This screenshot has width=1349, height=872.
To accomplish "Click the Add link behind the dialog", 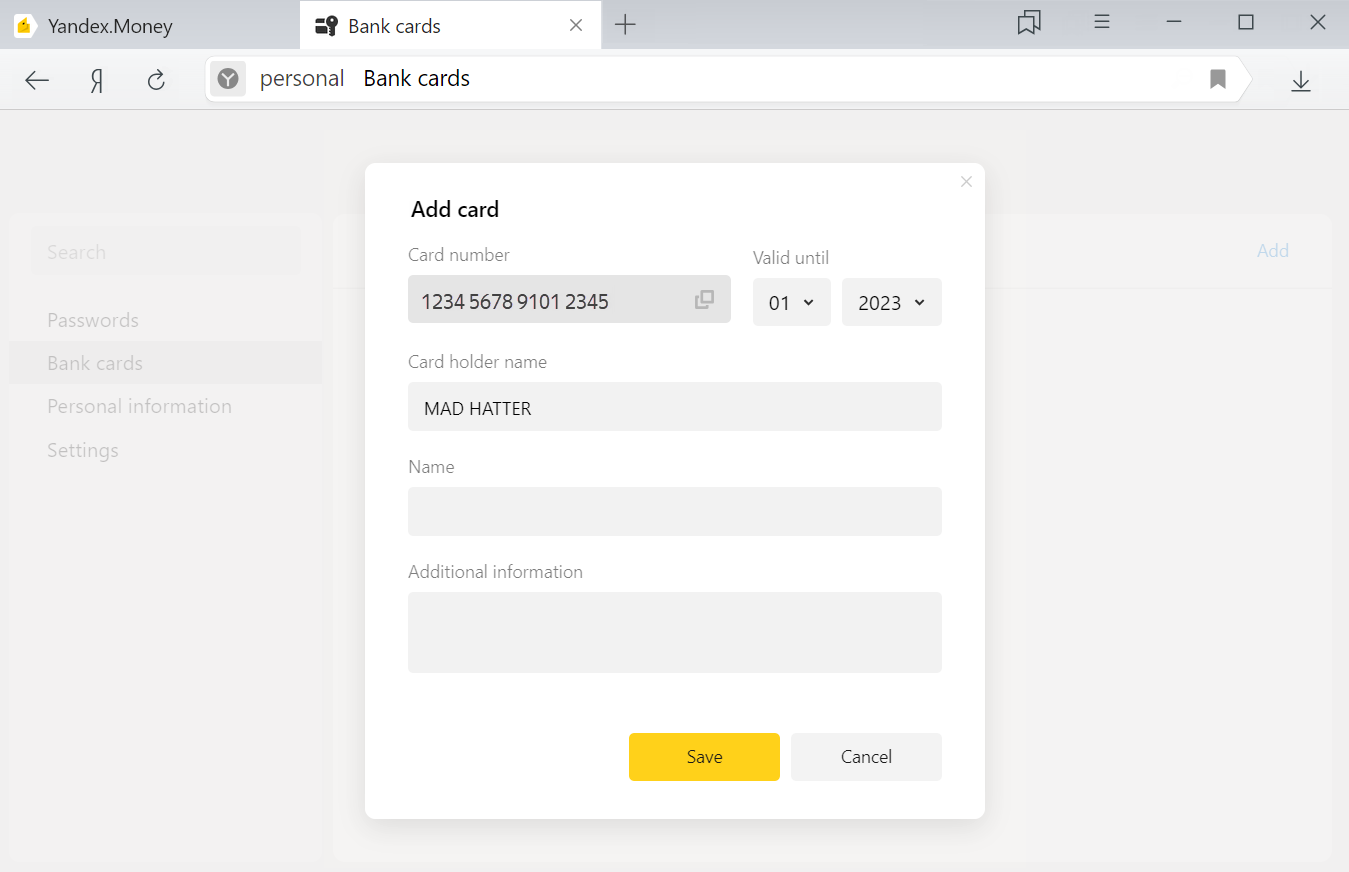I will pyautogui.click(x=1272, y=251).
